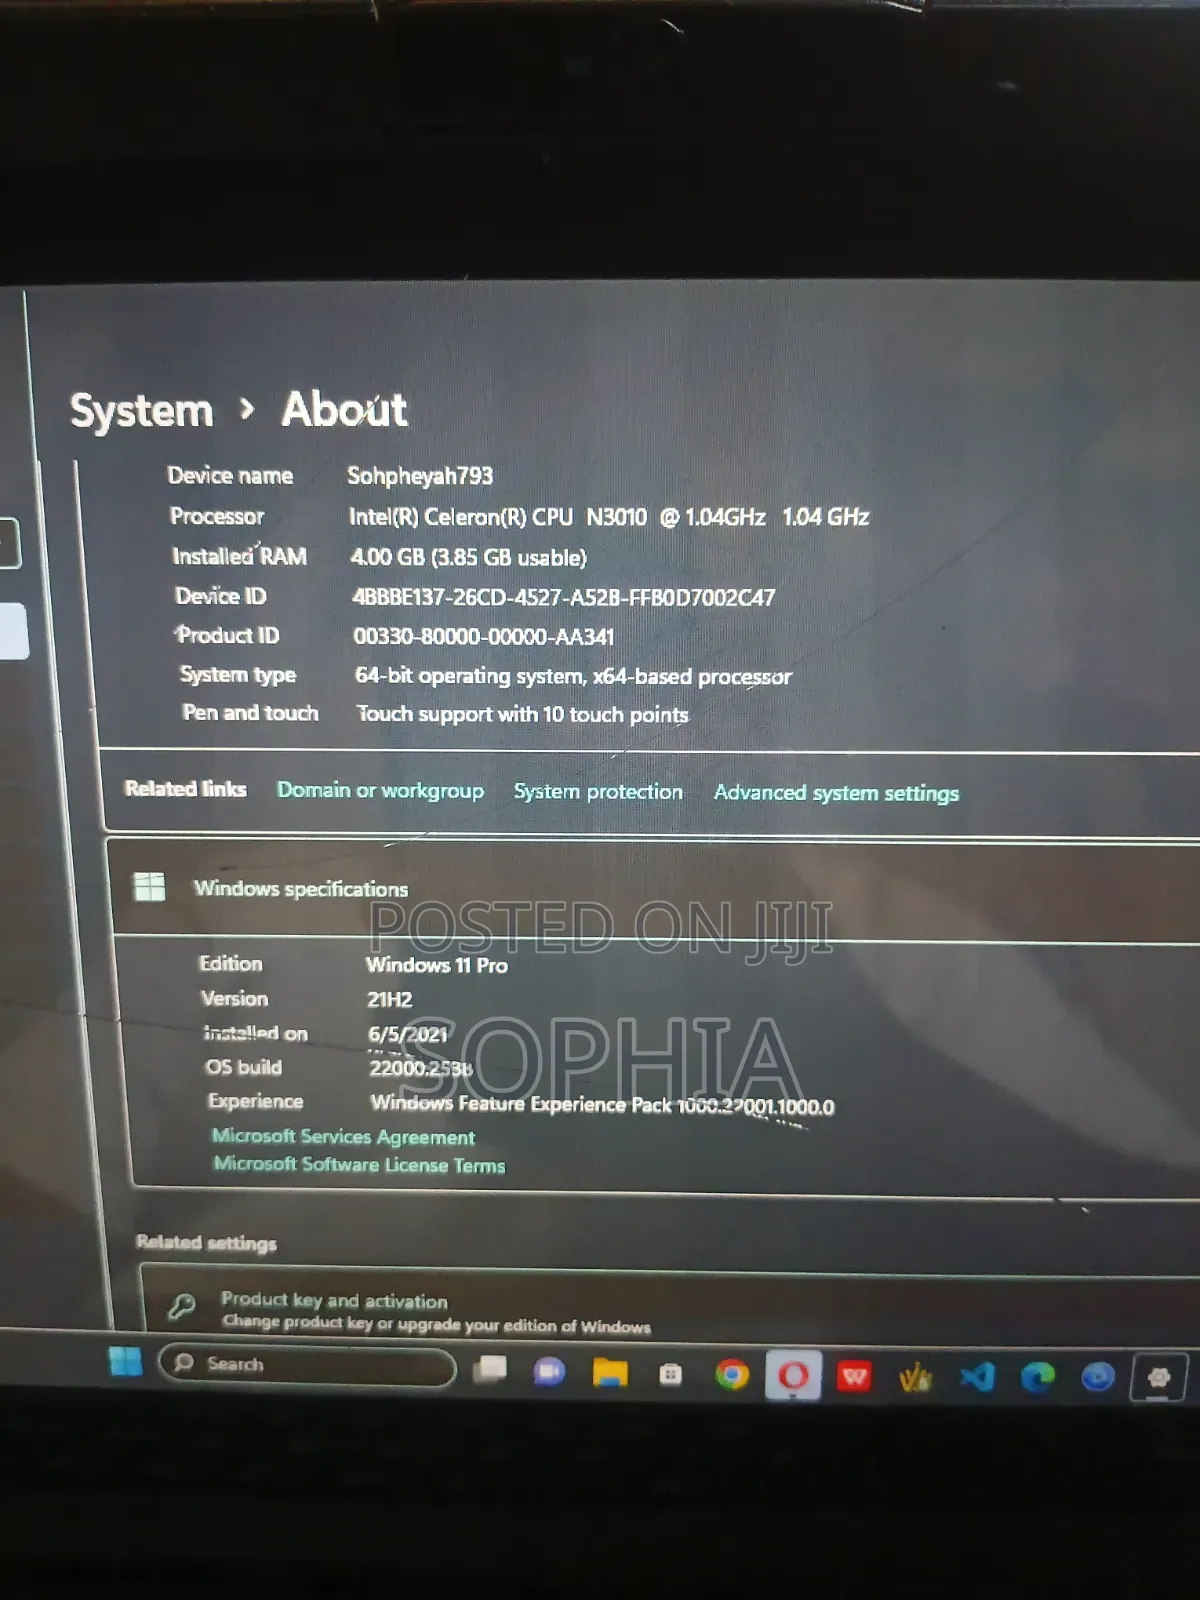Screen dimensions: 1200x1600
Task: Click the Related links label
Action: pyautogui.click(x=185, y=789)
